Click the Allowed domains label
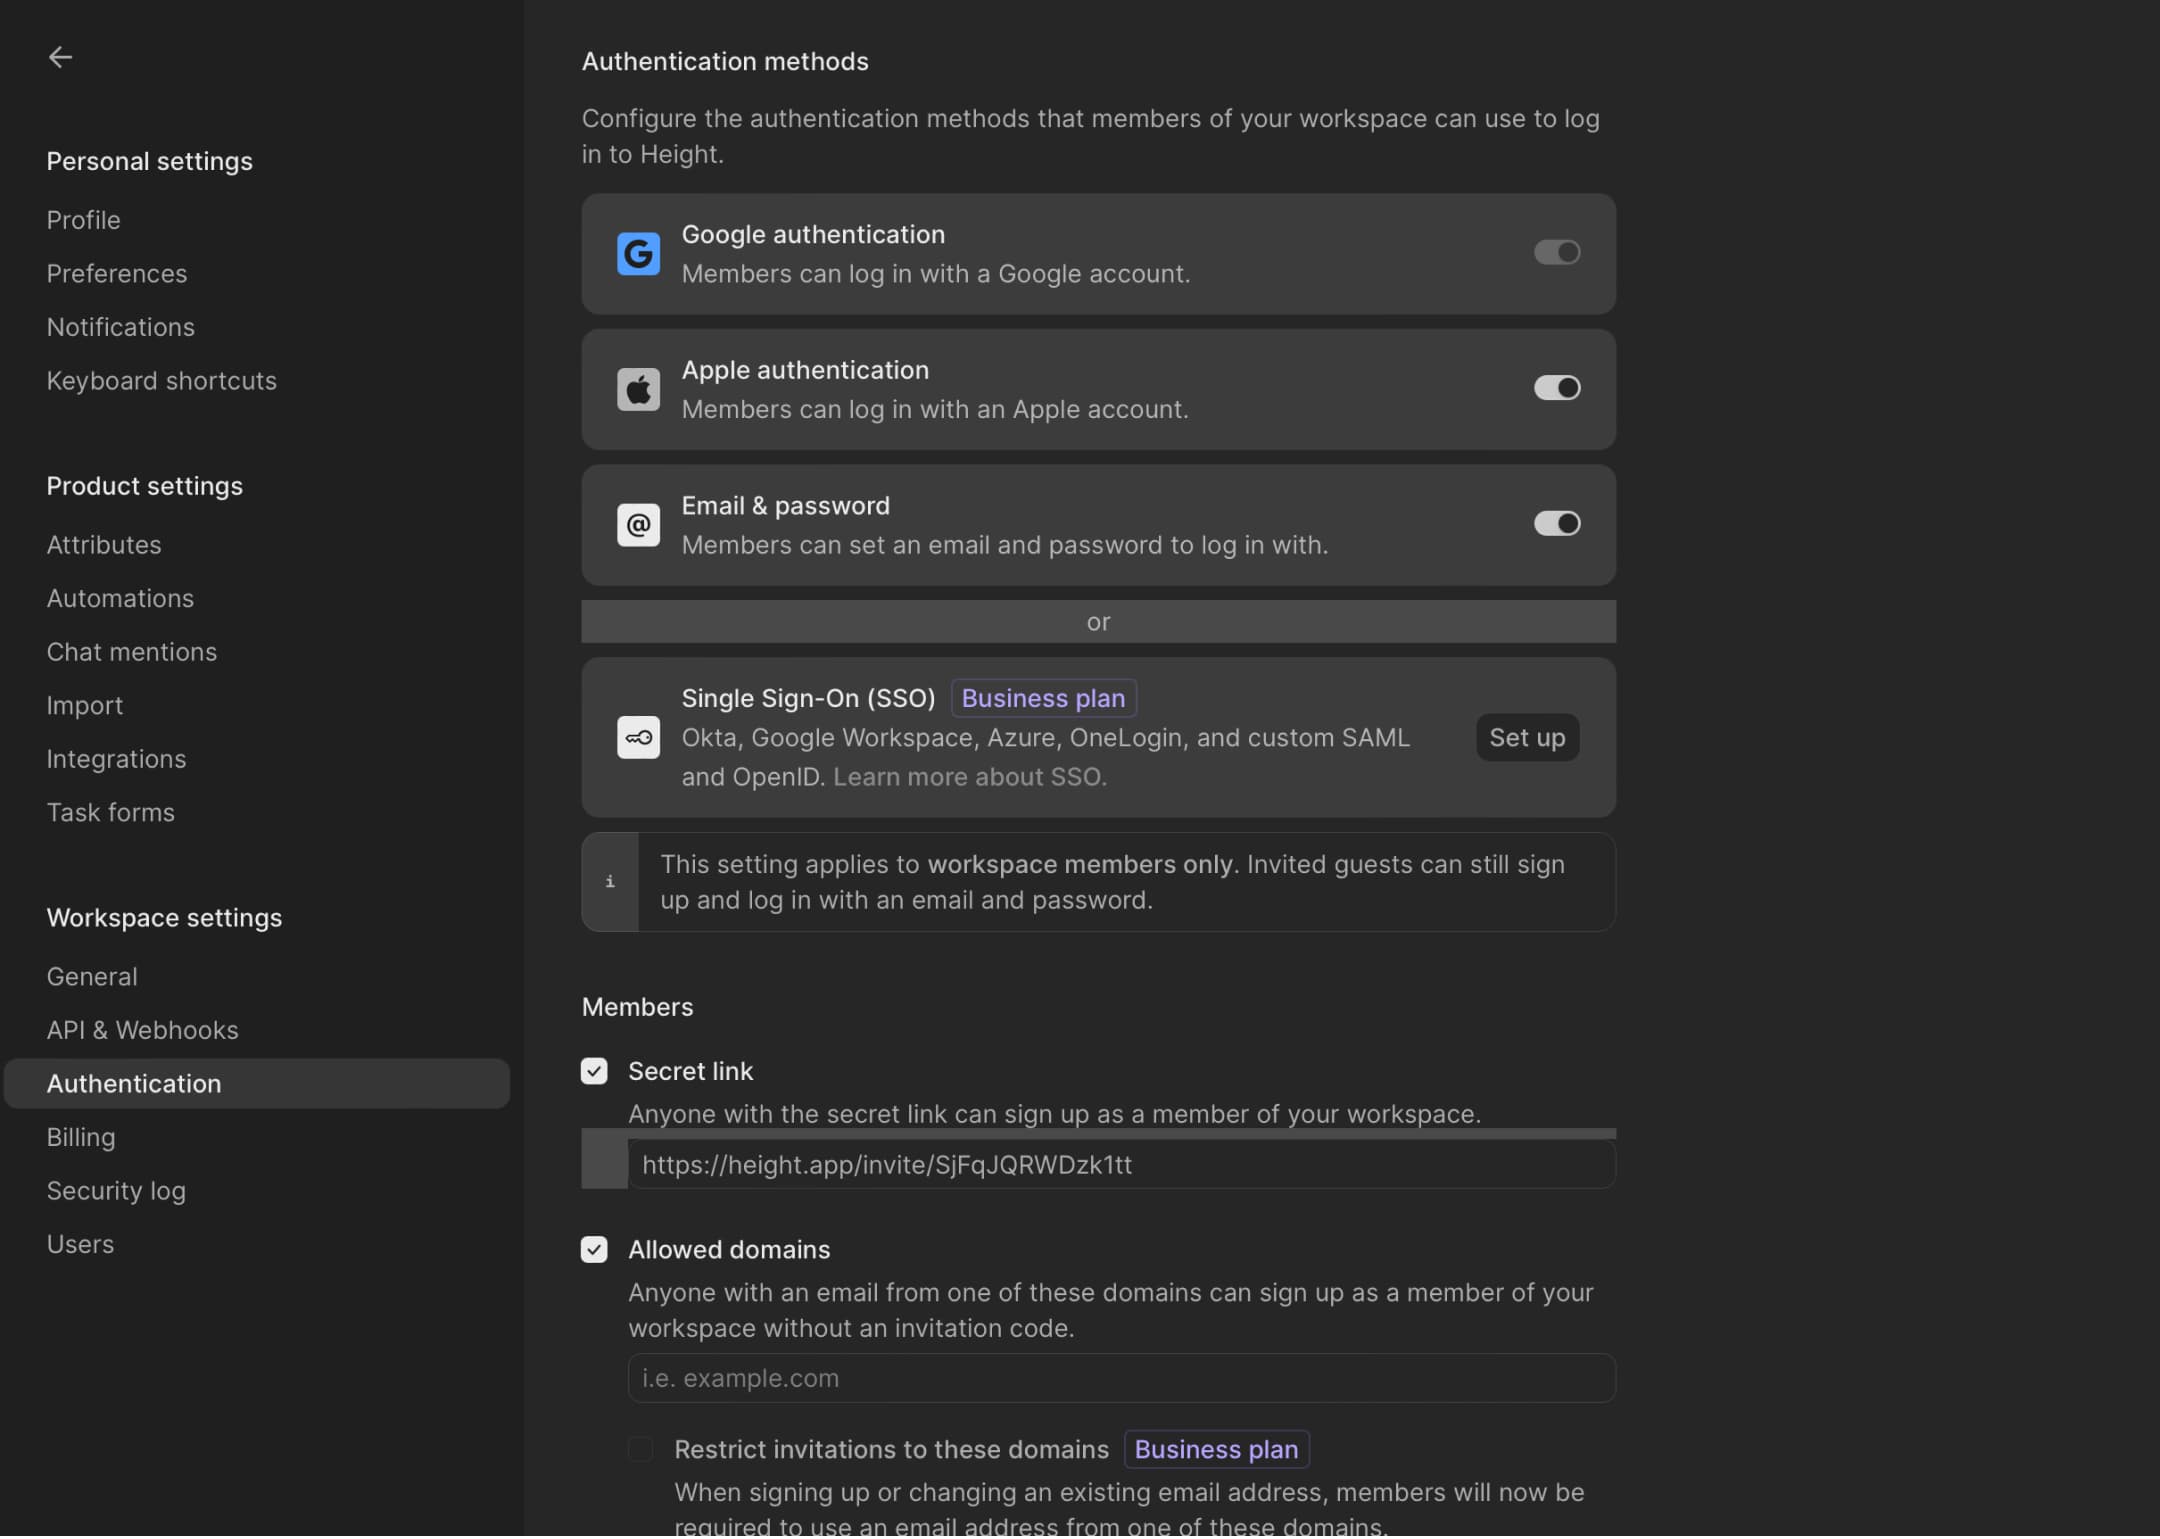 pyautogui.click(x=729, y=1251)
